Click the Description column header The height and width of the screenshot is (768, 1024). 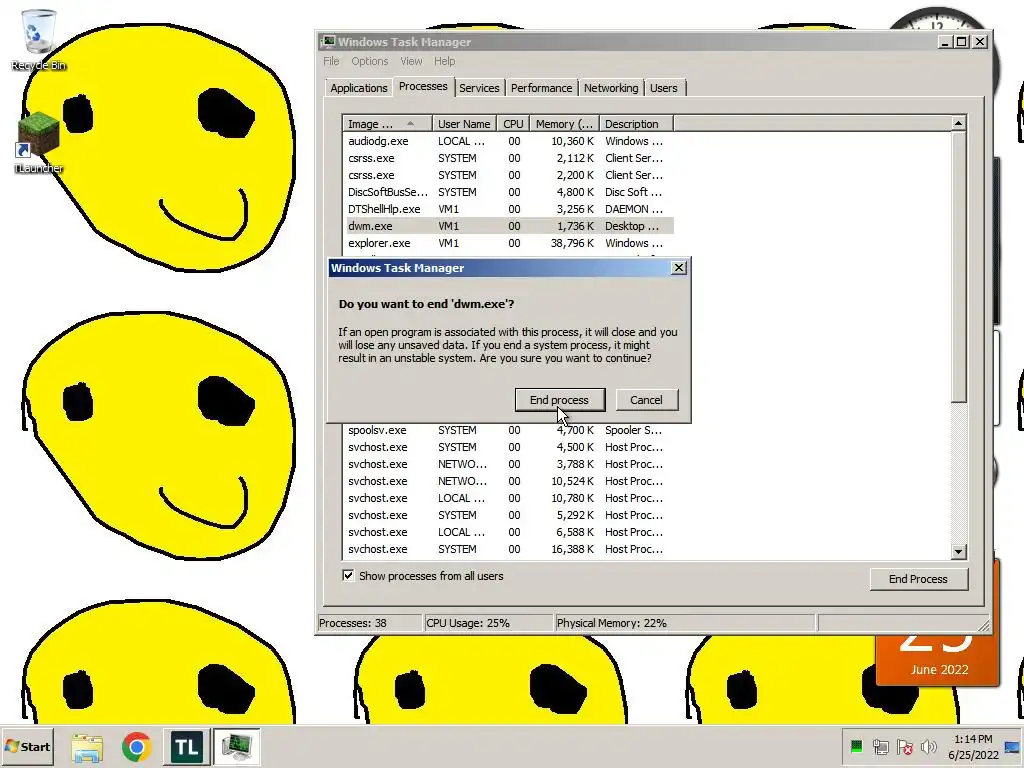point(636,123)
